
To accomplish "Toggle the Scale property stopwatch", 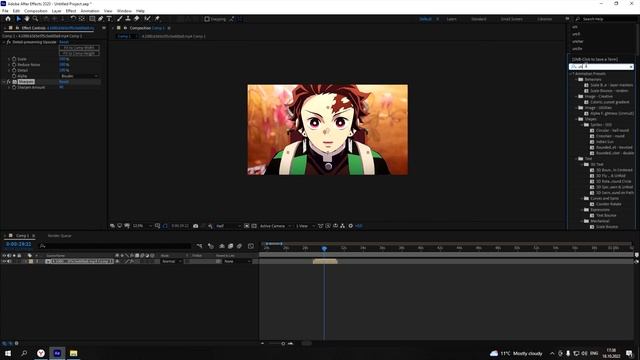I will [14, 59].
